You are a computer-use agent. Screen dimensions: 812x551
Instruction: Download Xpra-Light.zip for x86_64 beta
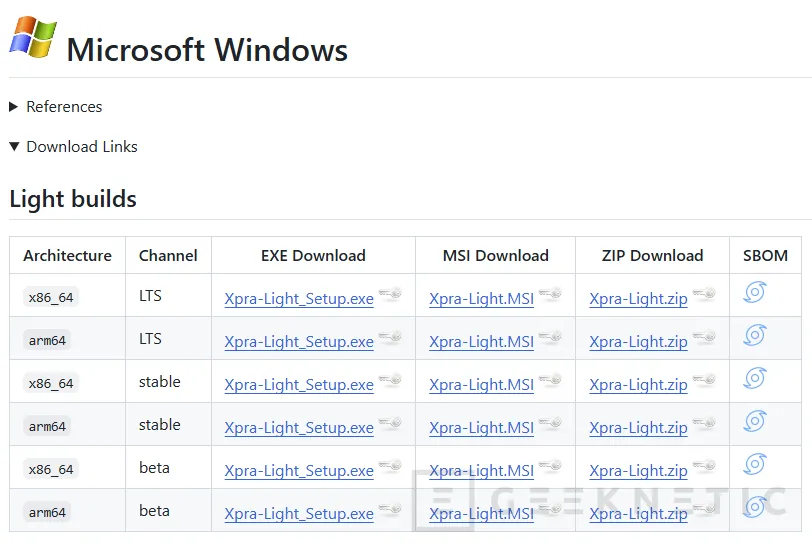coord(638,471)
